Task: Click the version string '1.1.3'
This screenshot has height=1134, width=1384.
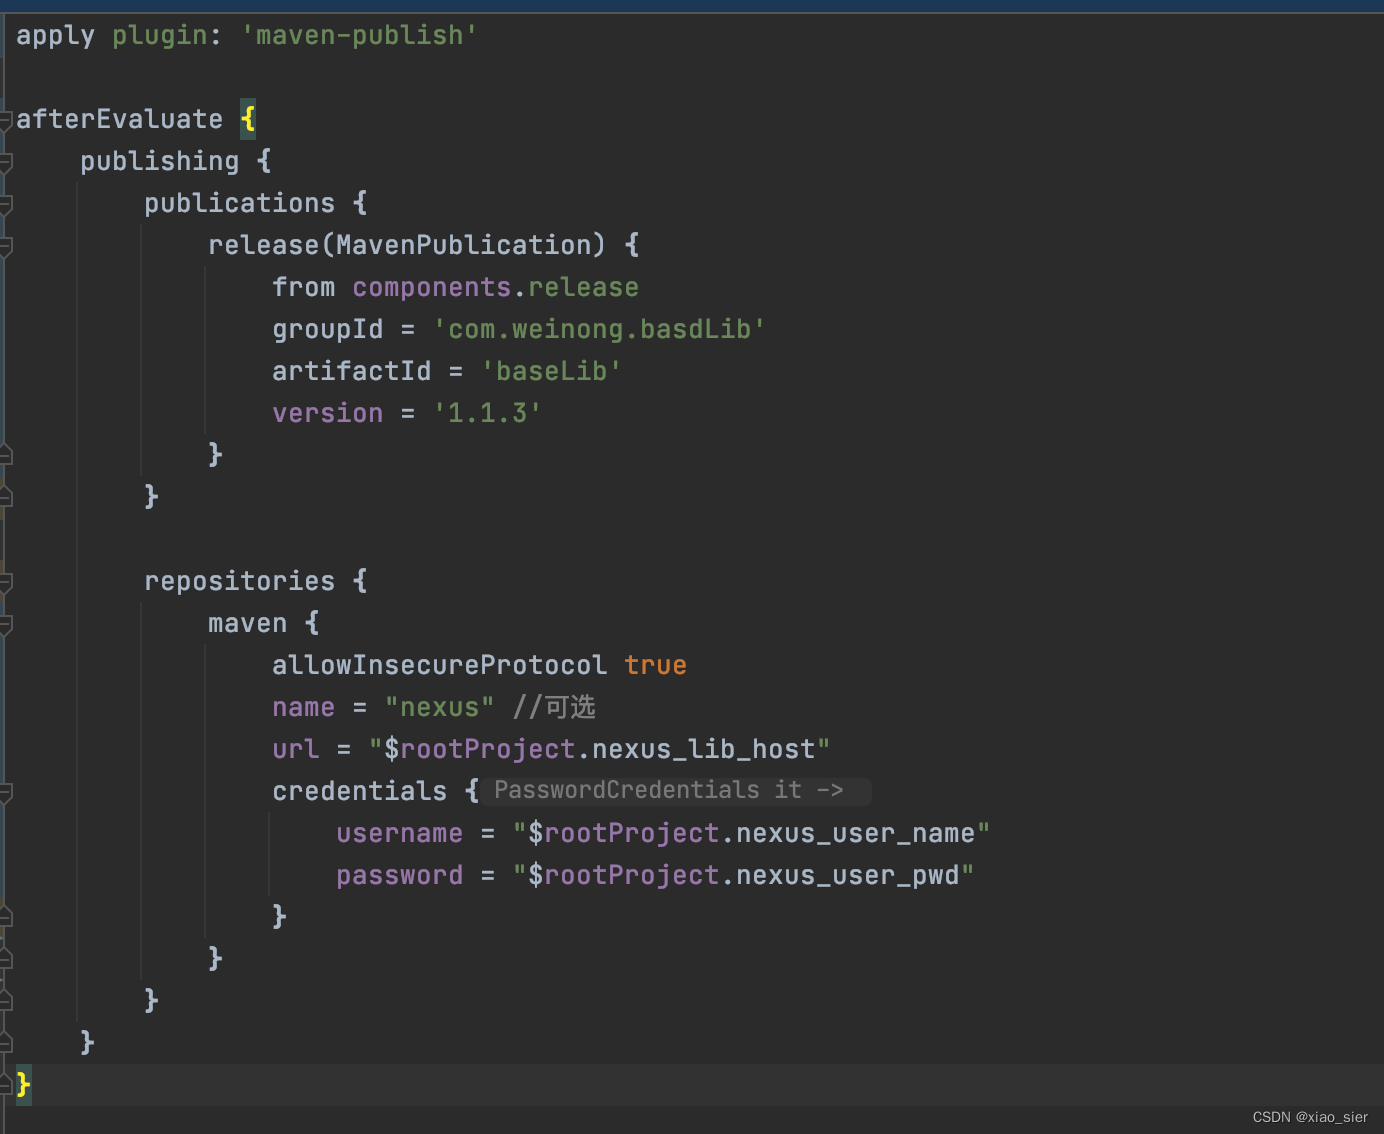Action: tap(487, 412)
